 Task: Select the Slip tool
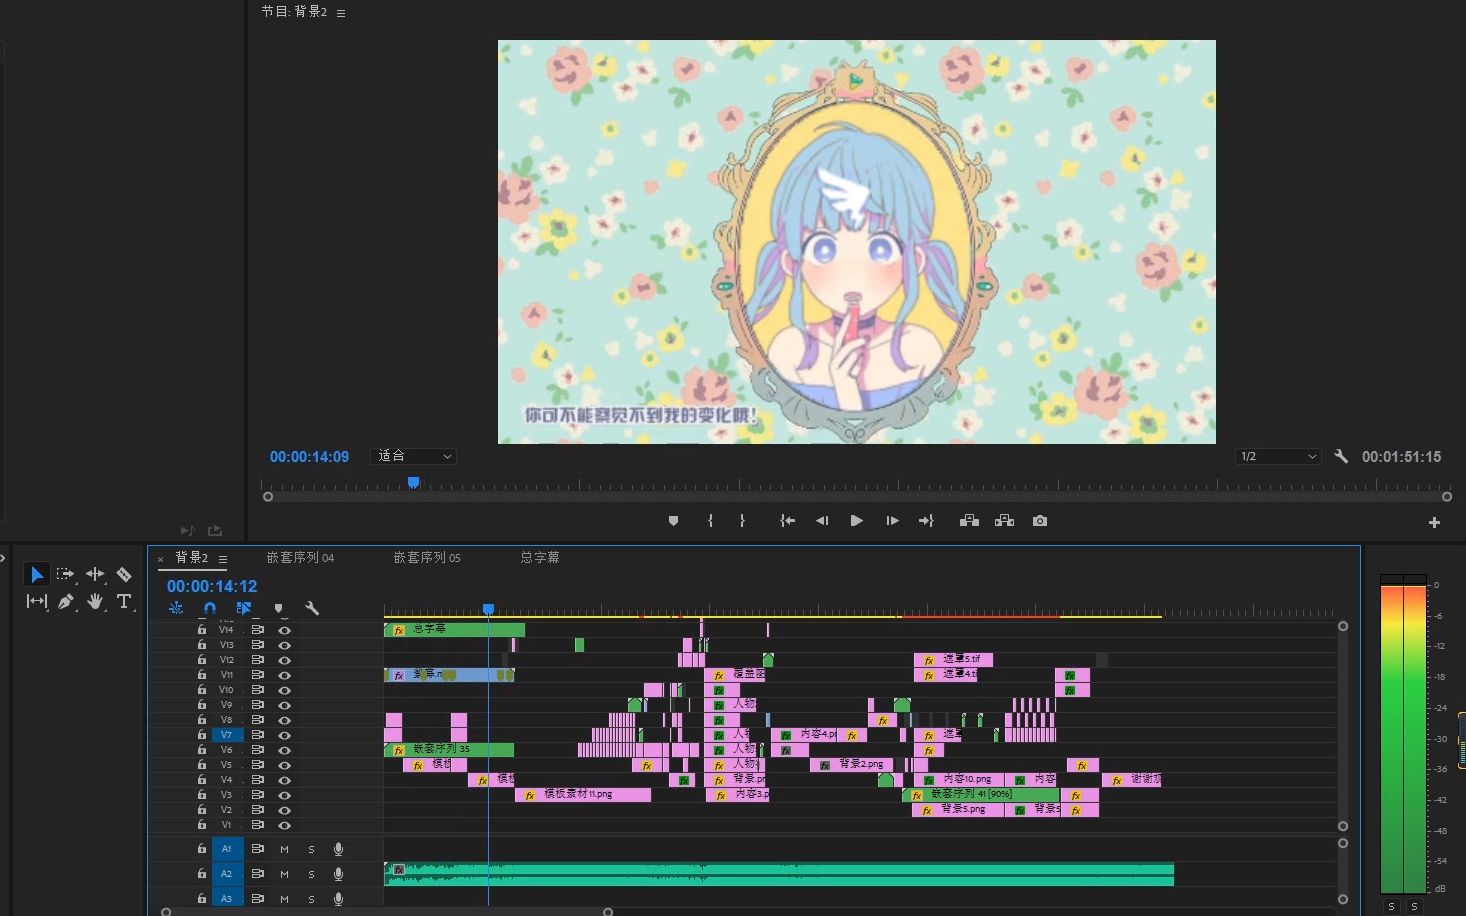point(37,601)
